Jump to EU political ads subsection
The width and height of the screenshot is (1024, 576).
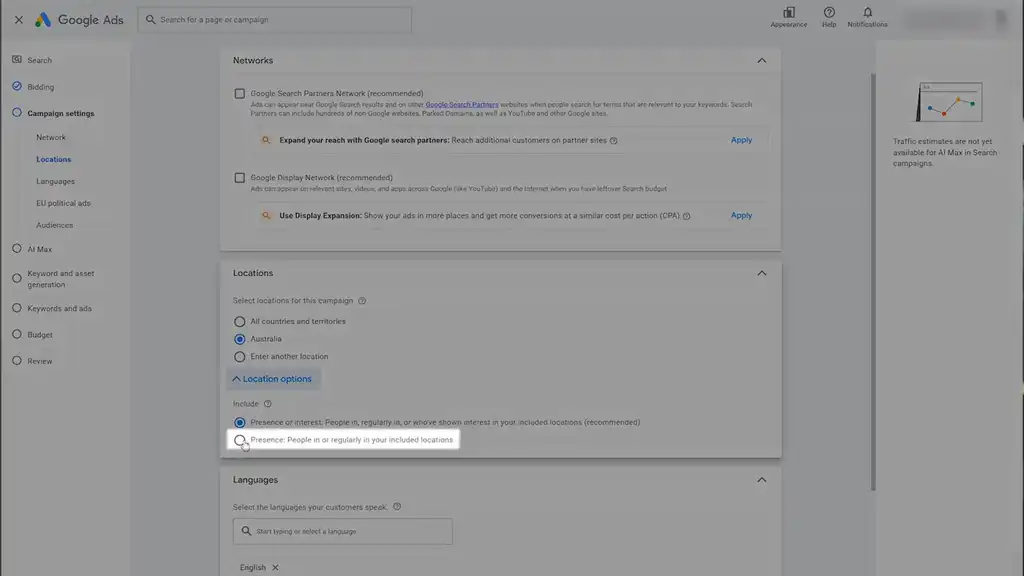(63, 203)
